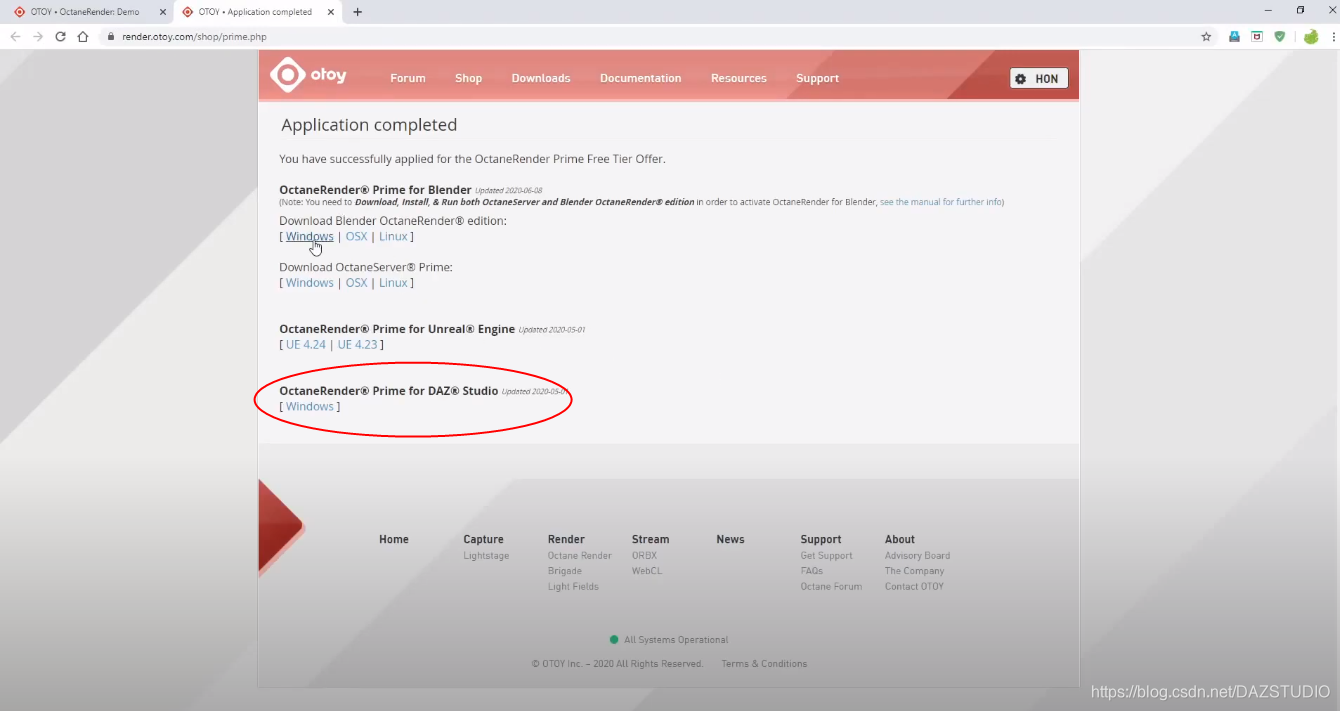View site security lock info

(x=111, y=37)
